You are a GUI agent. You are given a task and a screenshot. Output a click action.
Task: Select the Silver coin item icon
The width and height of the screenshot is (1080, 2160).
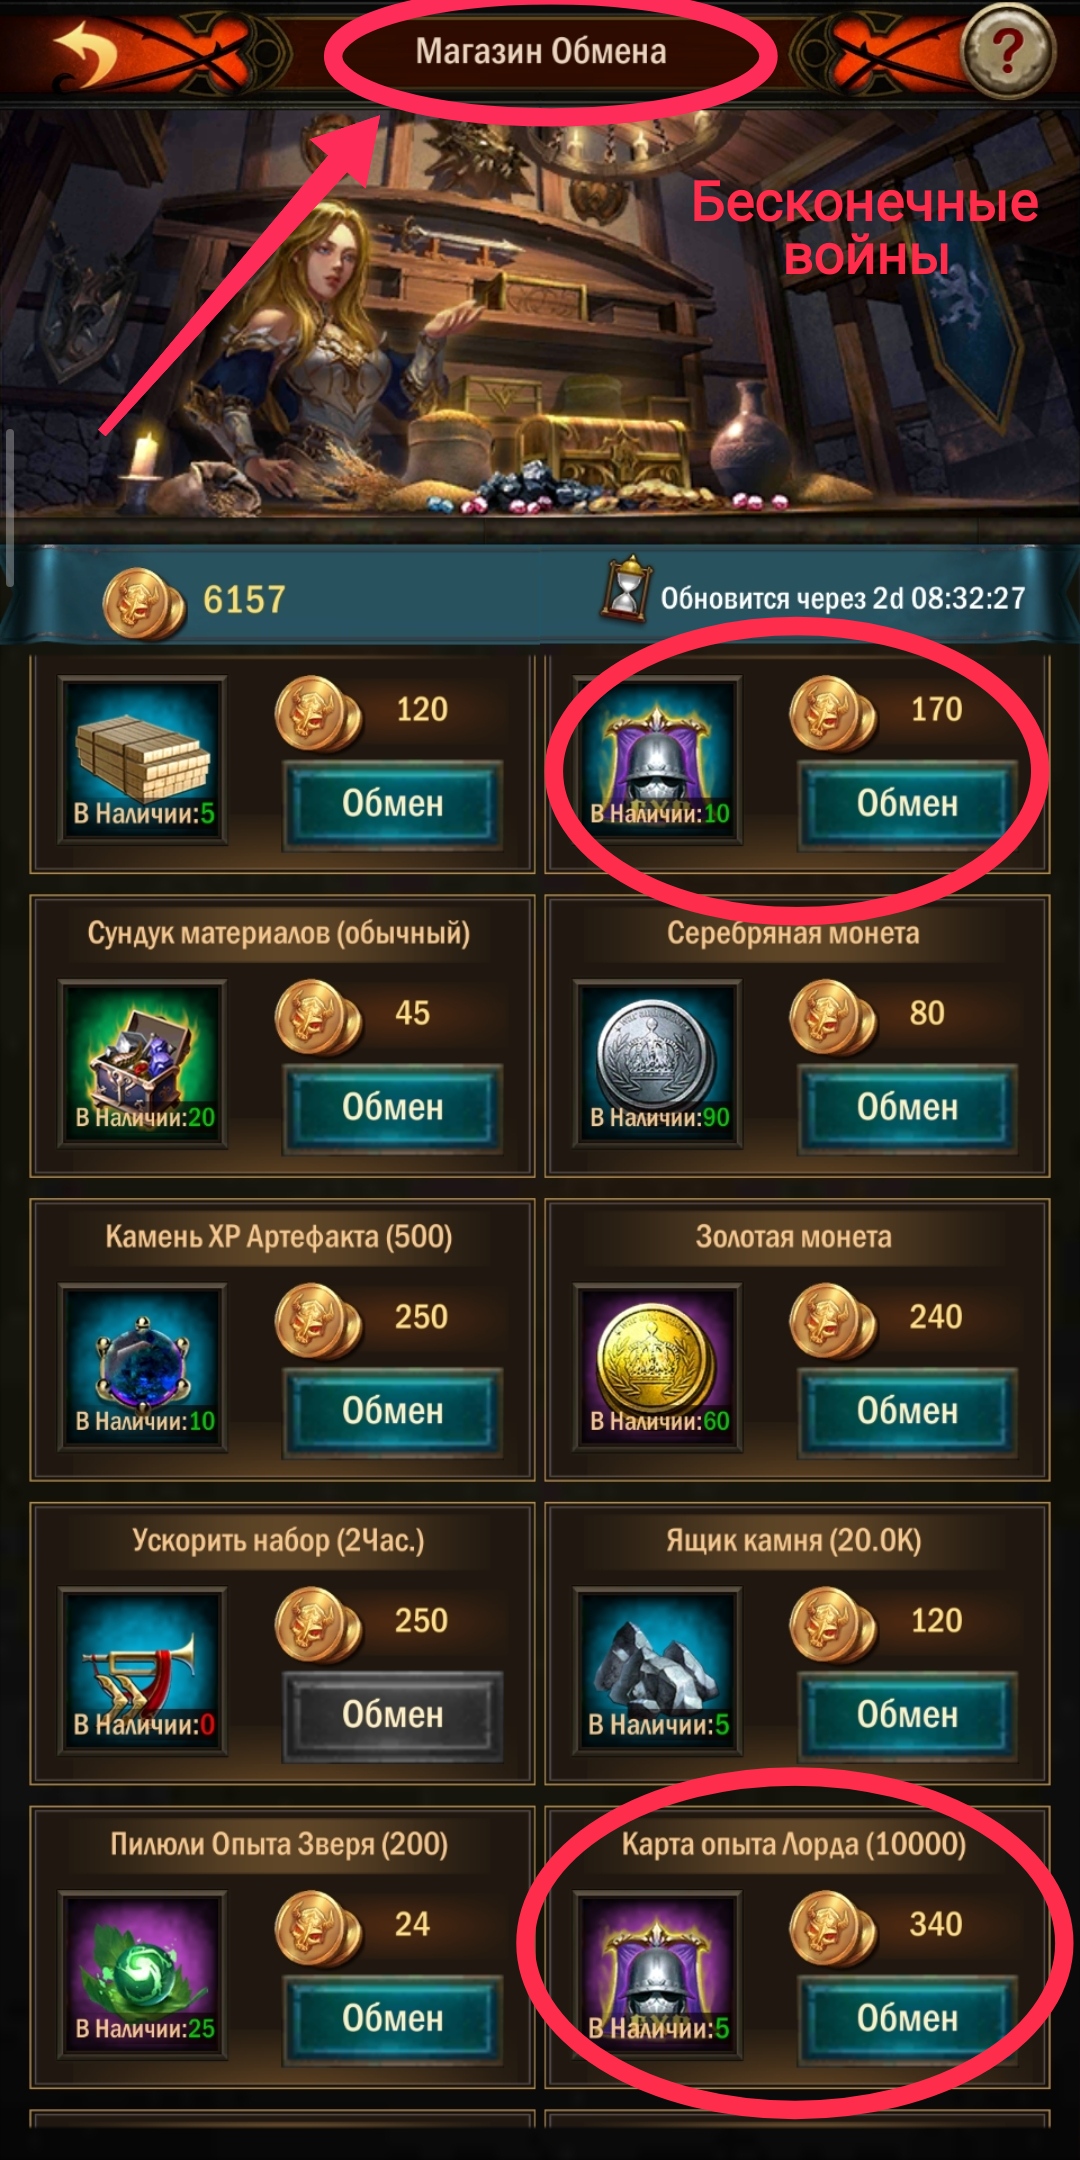[x=658, y=1064]
